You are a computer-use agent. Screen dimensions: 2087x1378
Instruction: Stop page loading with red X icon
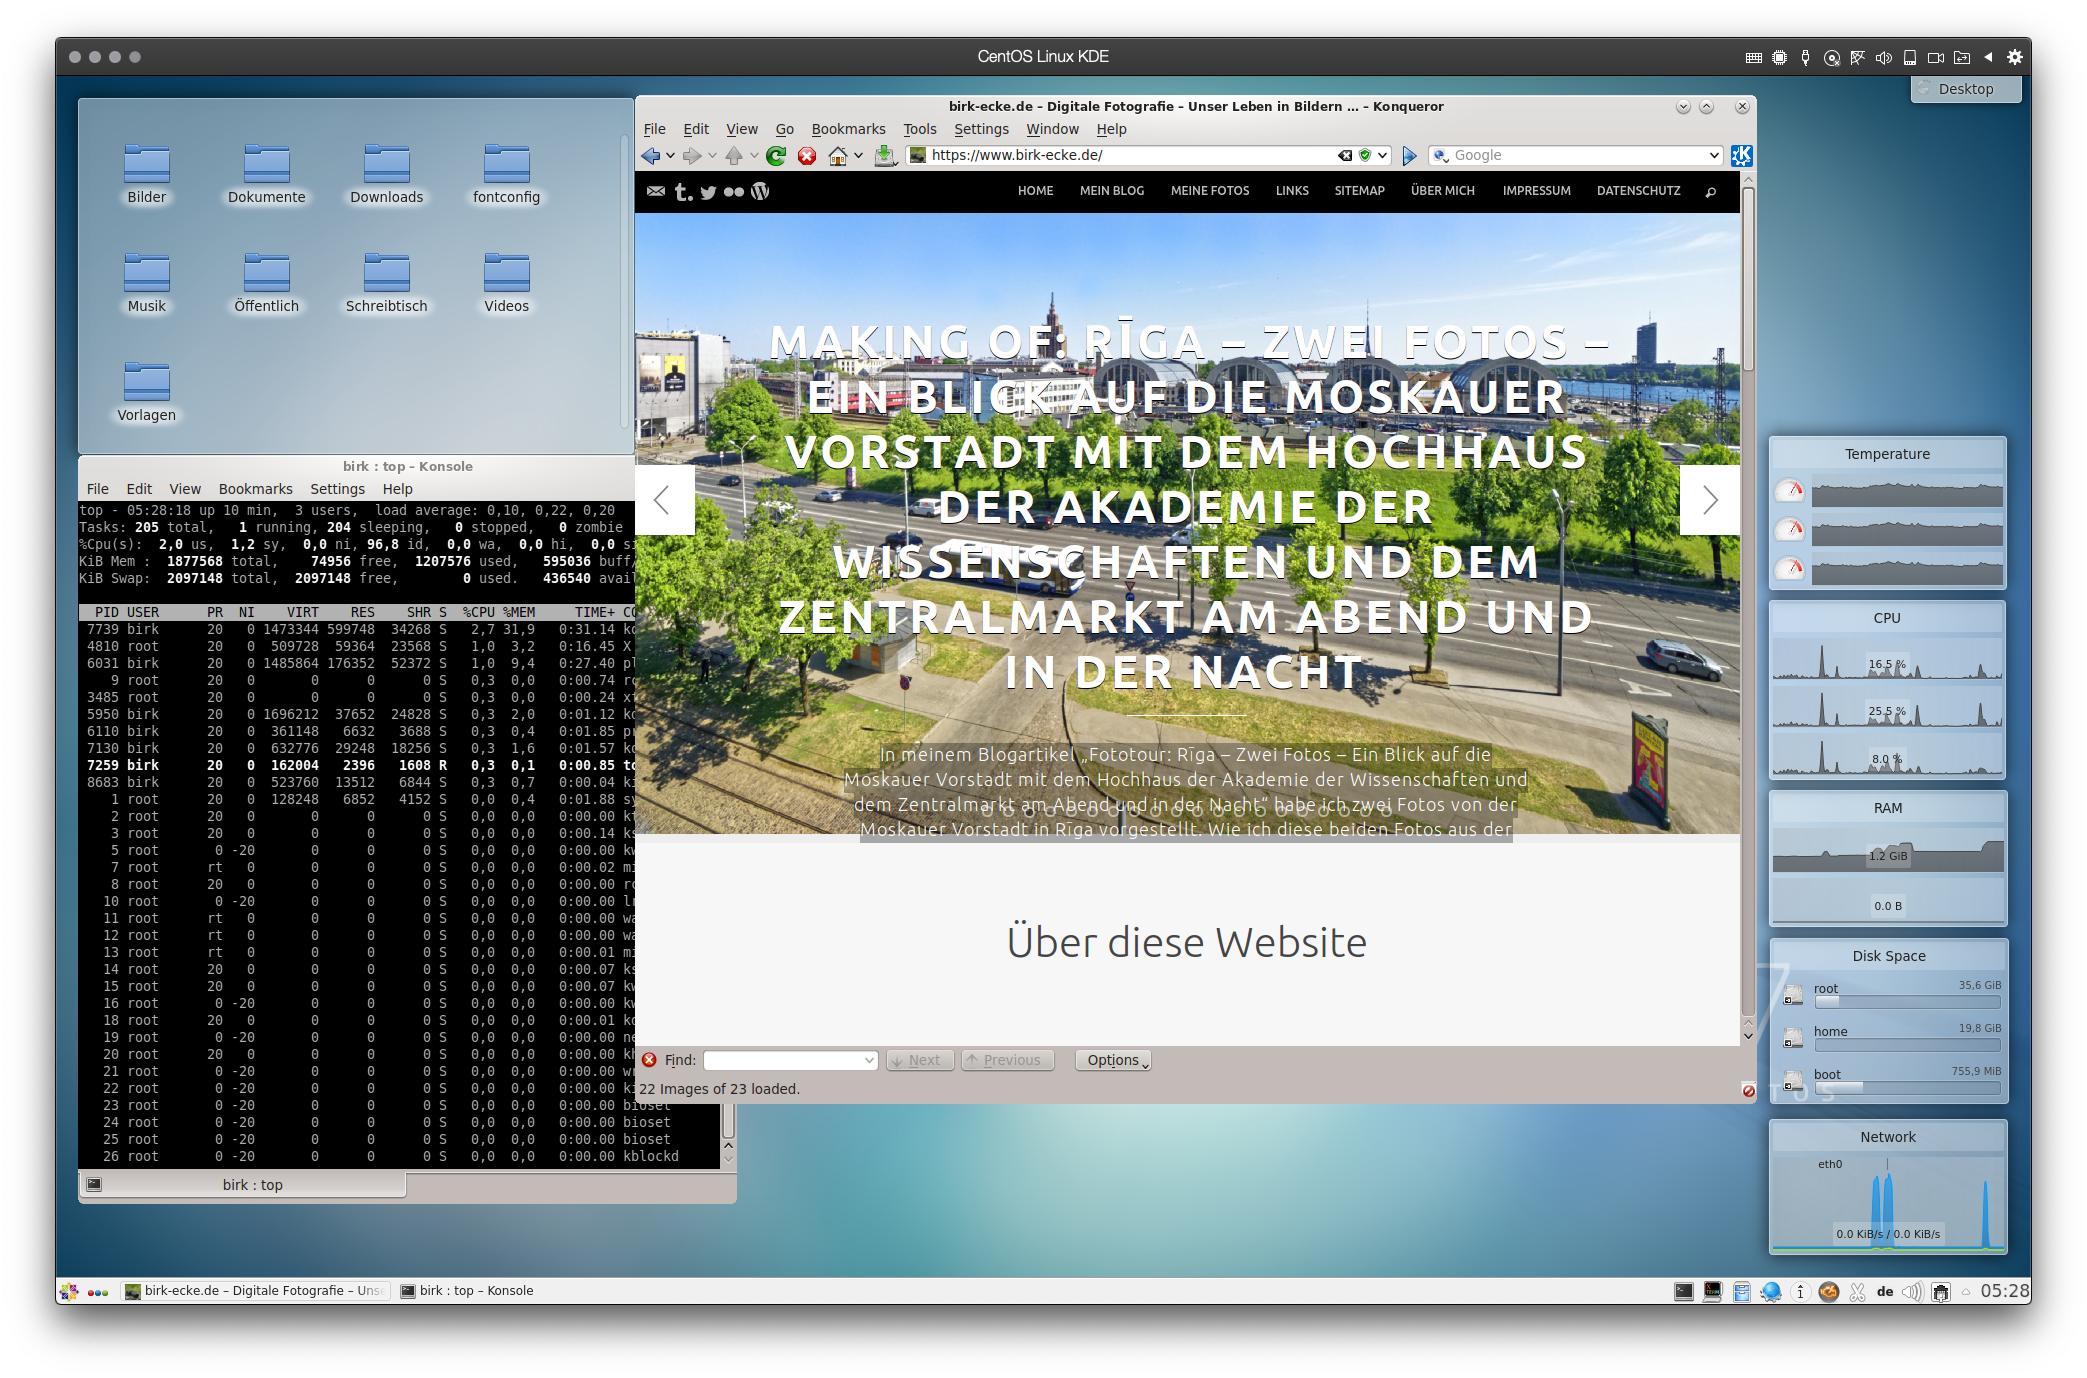[807, 156]
